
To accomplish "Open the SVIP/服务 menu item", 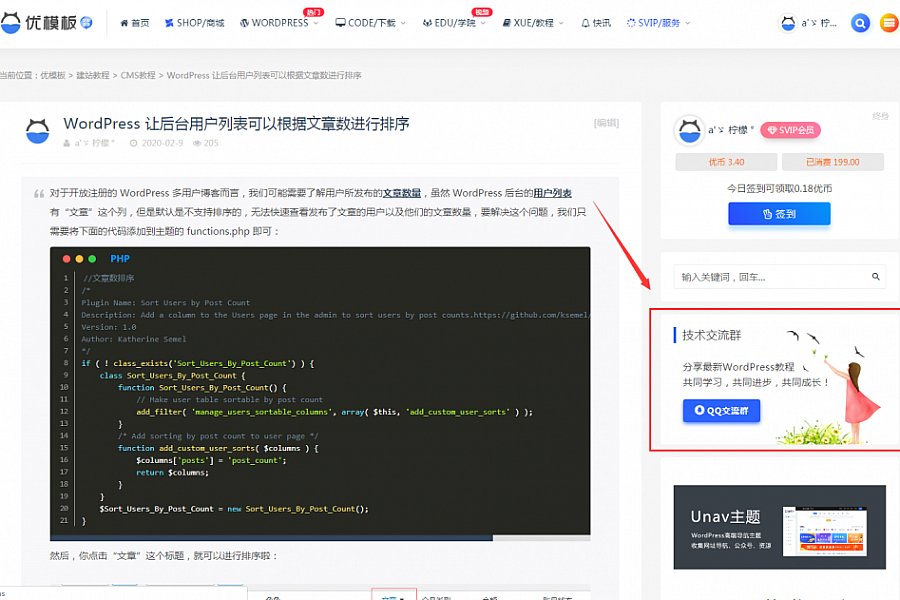I will coord(653,23).
